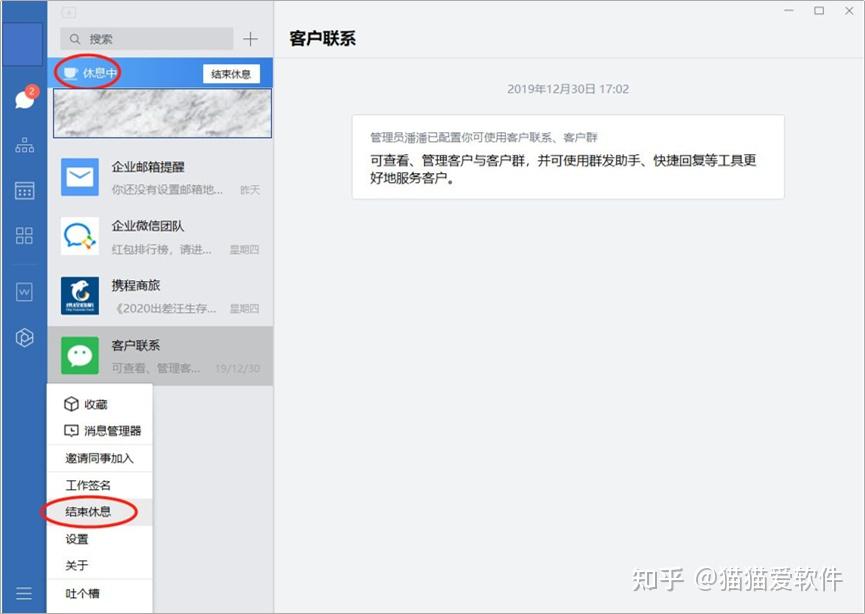The width and height of the screenshot is (865, 614).
Task: Open the calendar icon in sidebar
Action: click(x=24, y=190)
